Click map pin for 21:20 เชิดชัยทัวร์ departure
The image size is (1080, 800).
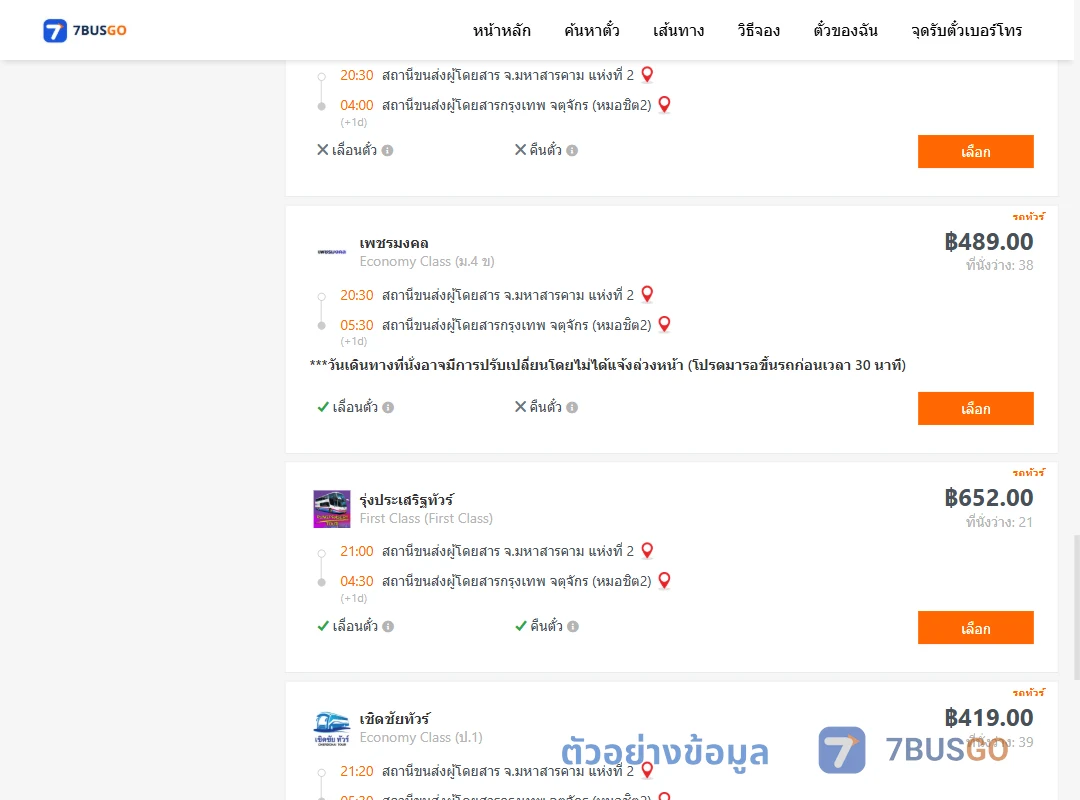(647, 770)
